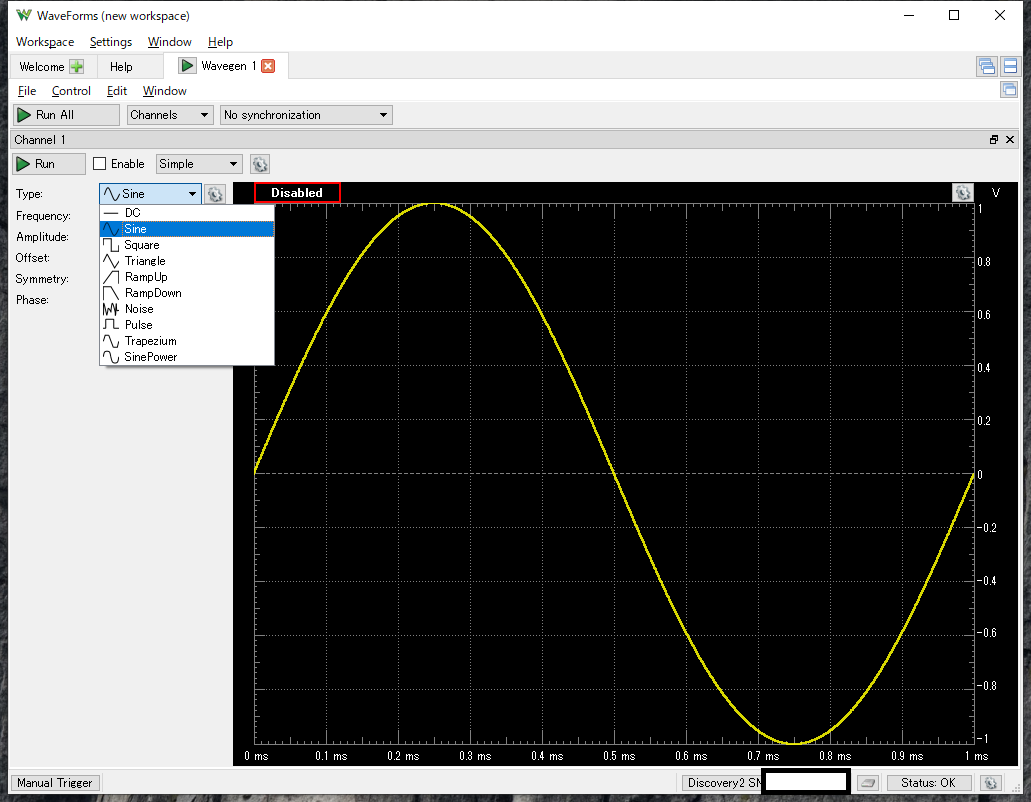Click the device icon in status bar
This screenshot has width=1031, height=802.
868,783
